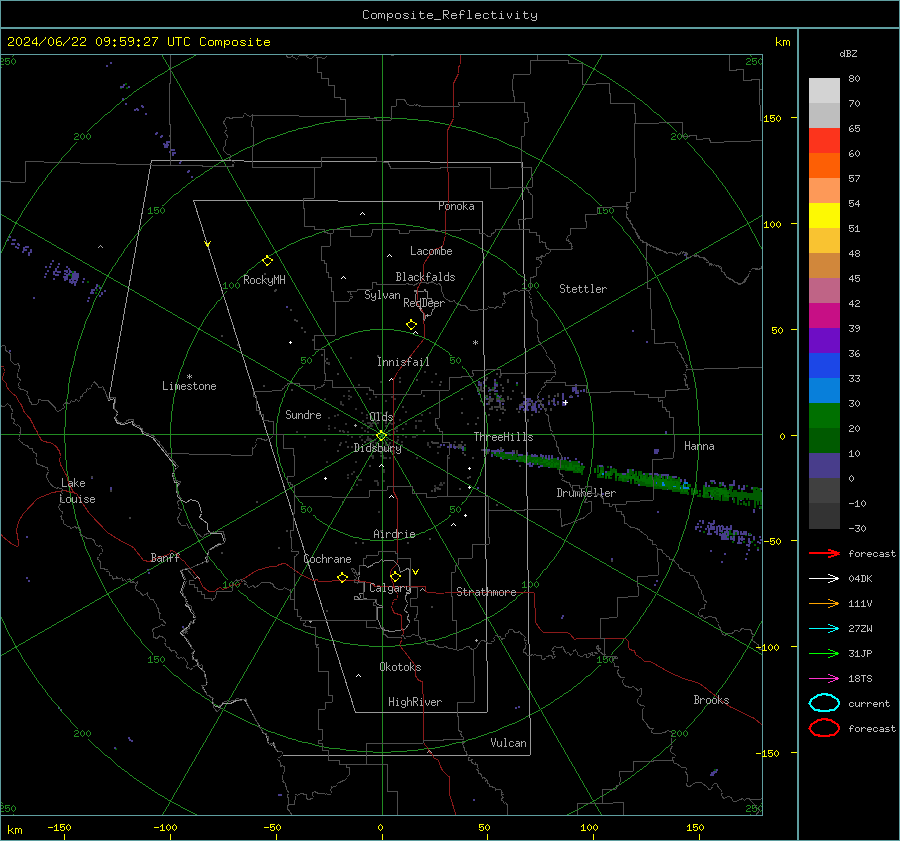Click the yellow 54 dBZ legend swatch

824,215
